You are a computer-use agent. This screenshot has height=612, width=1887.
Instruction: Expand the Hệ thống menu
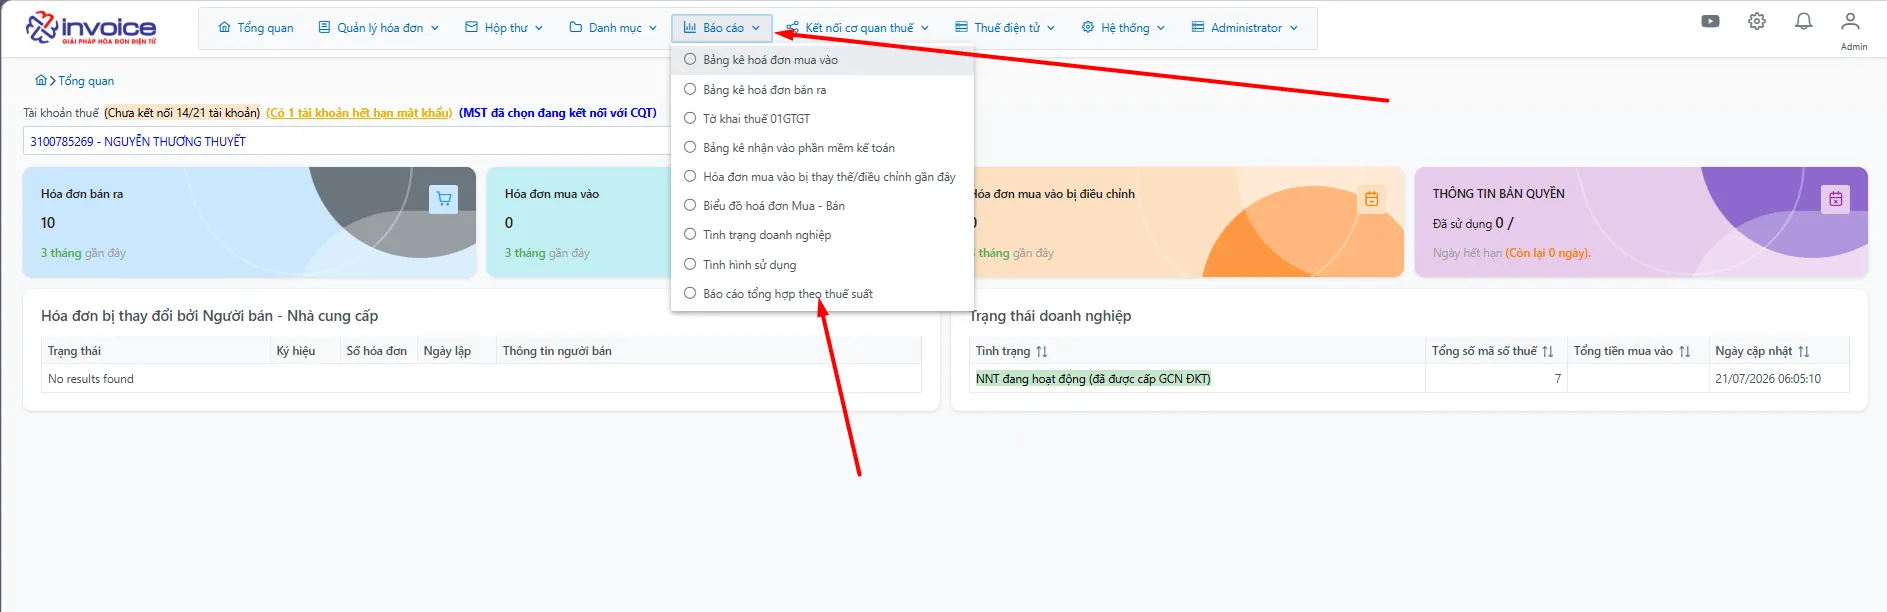1123,28
